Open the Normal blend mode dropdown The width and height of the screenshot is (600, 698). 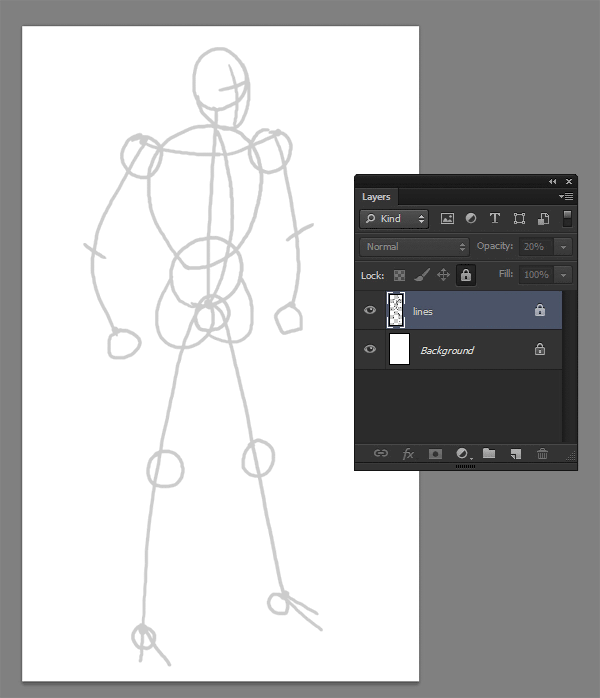coord(414,246)
